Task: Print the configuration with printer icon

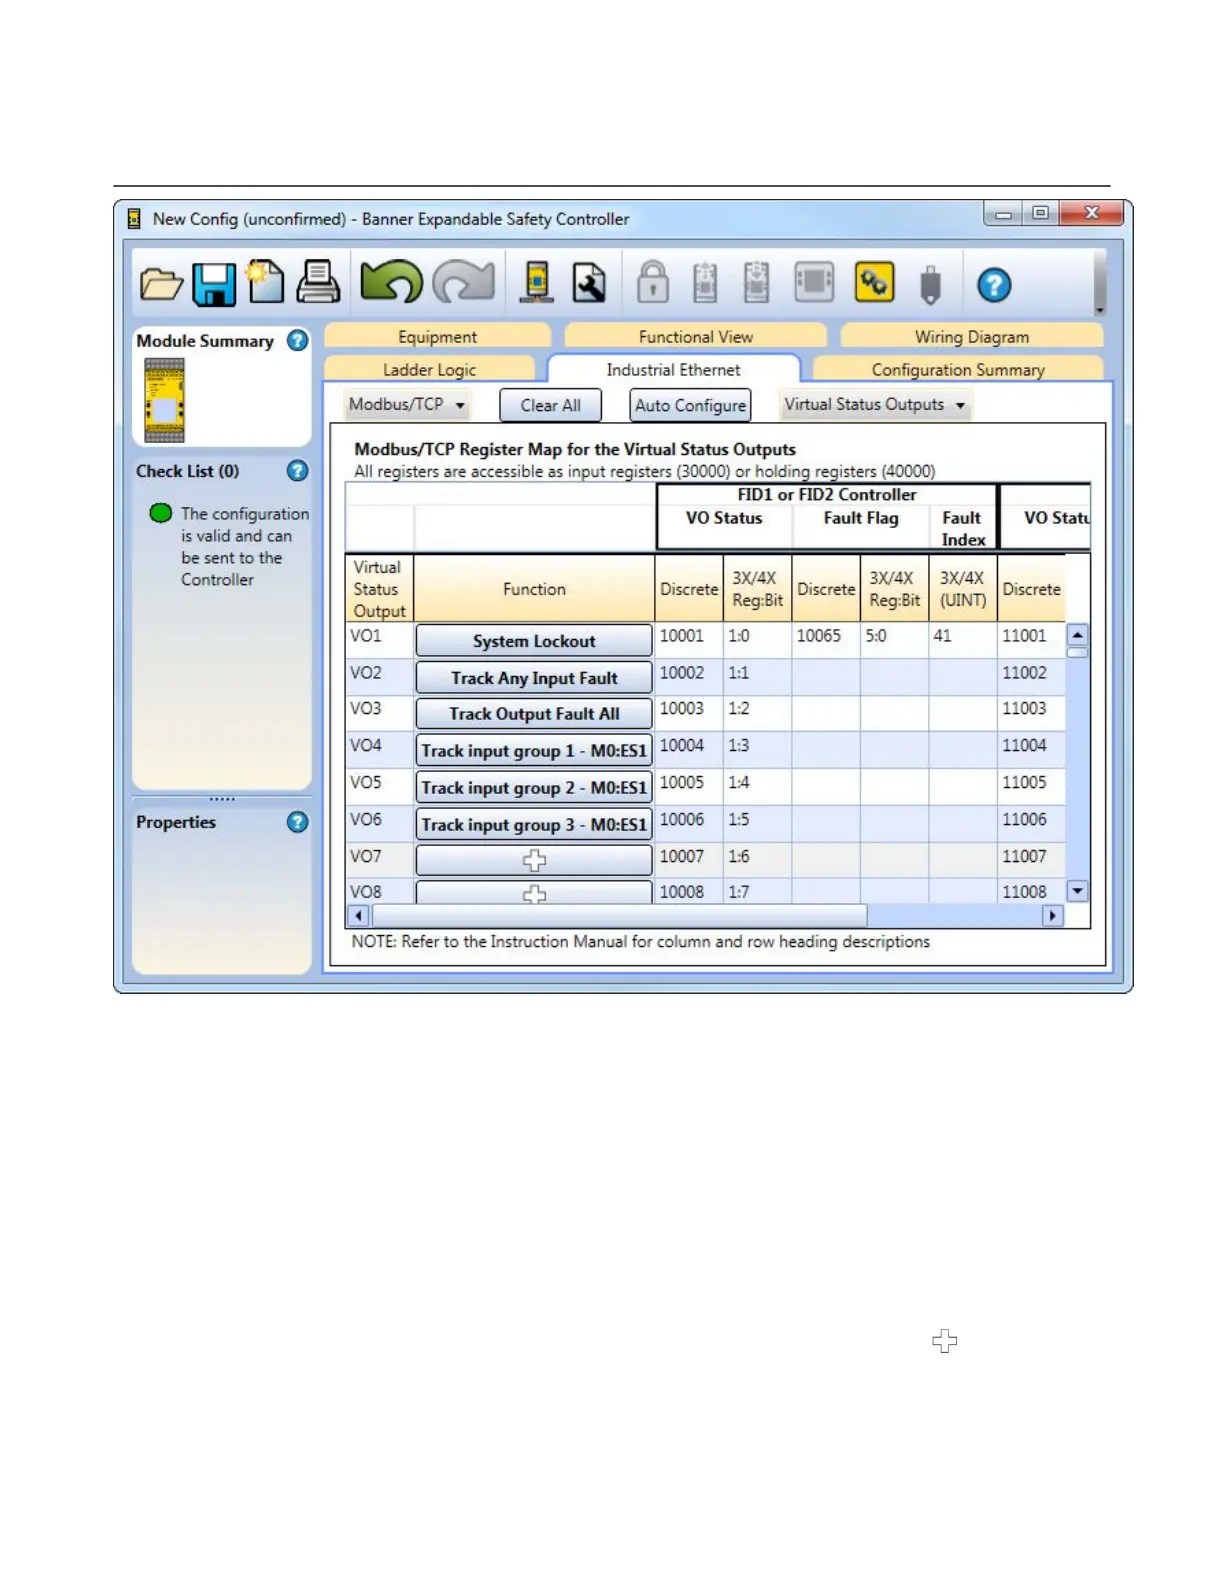Action: 318,282
